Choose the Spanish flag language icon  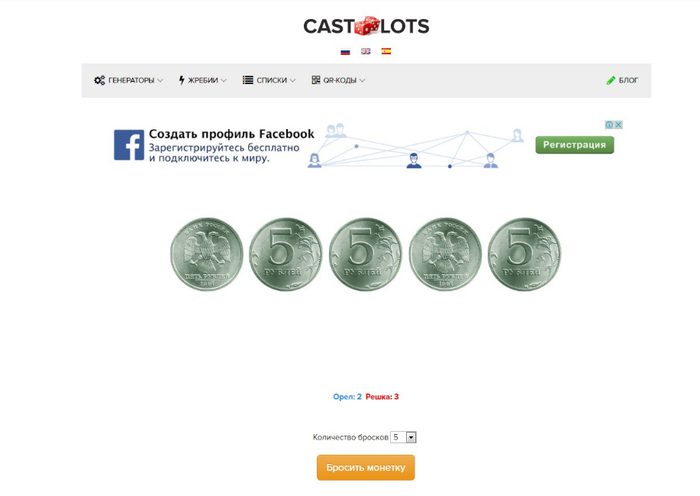click(386, 51)
